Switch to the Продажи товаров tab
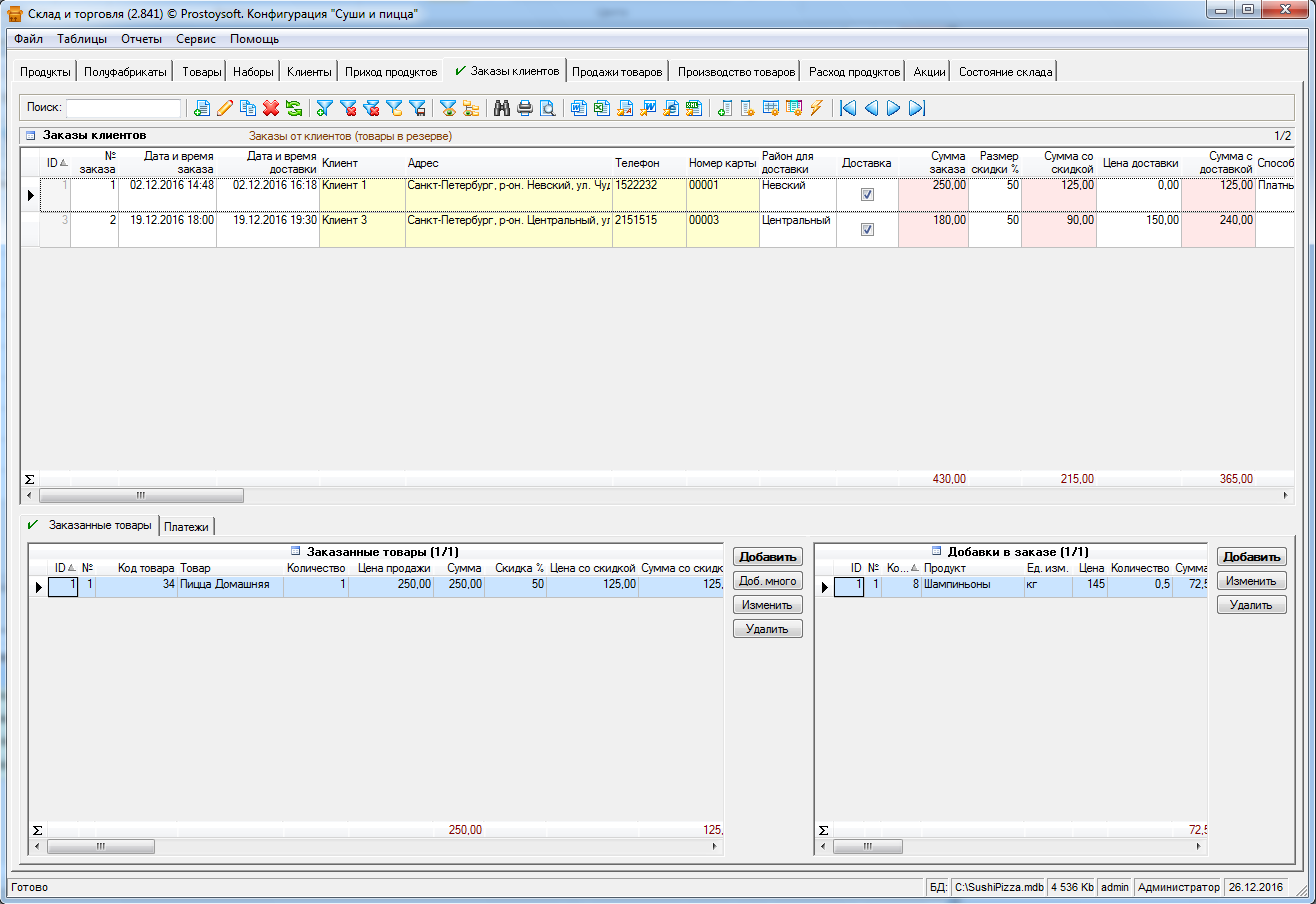This screenshot has height=904, width=1316. coord(616,72)
